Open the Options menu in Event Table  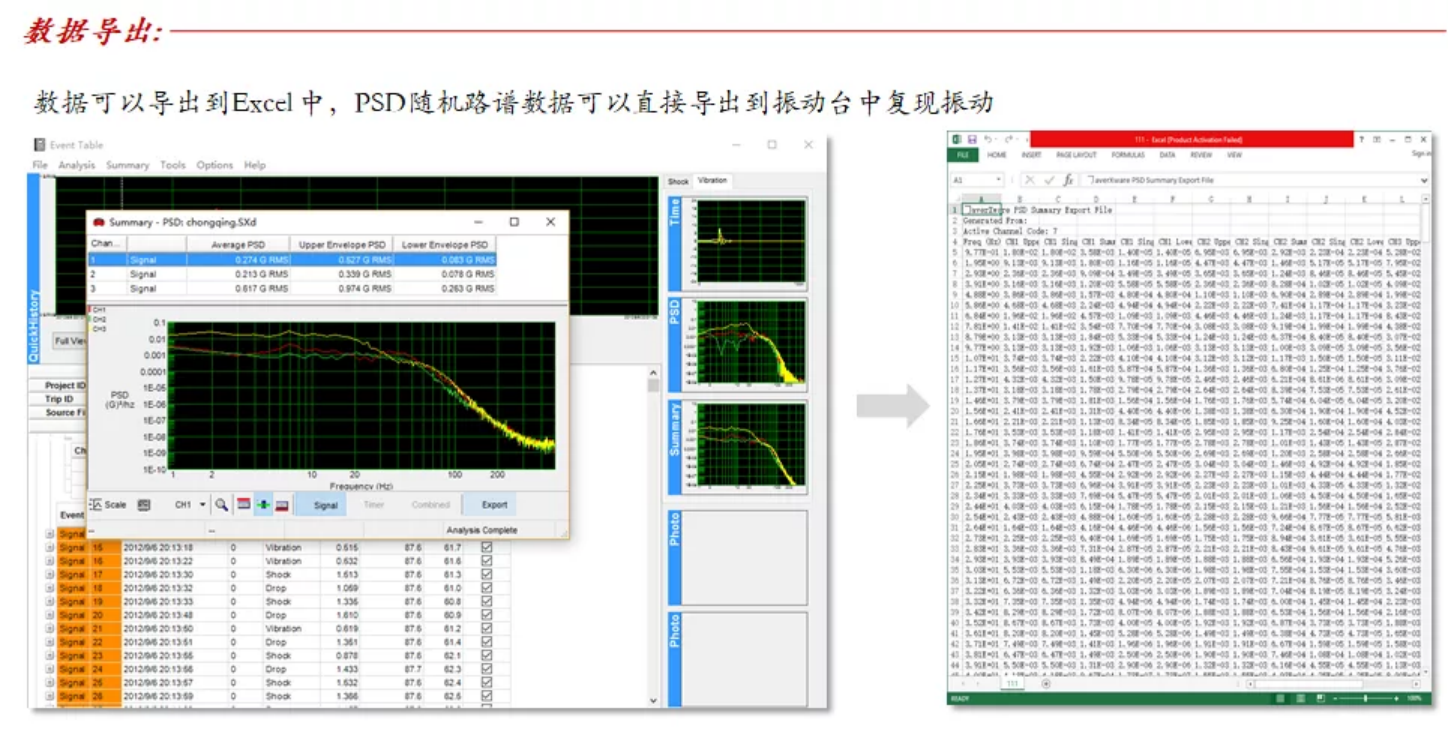(214, 165)
